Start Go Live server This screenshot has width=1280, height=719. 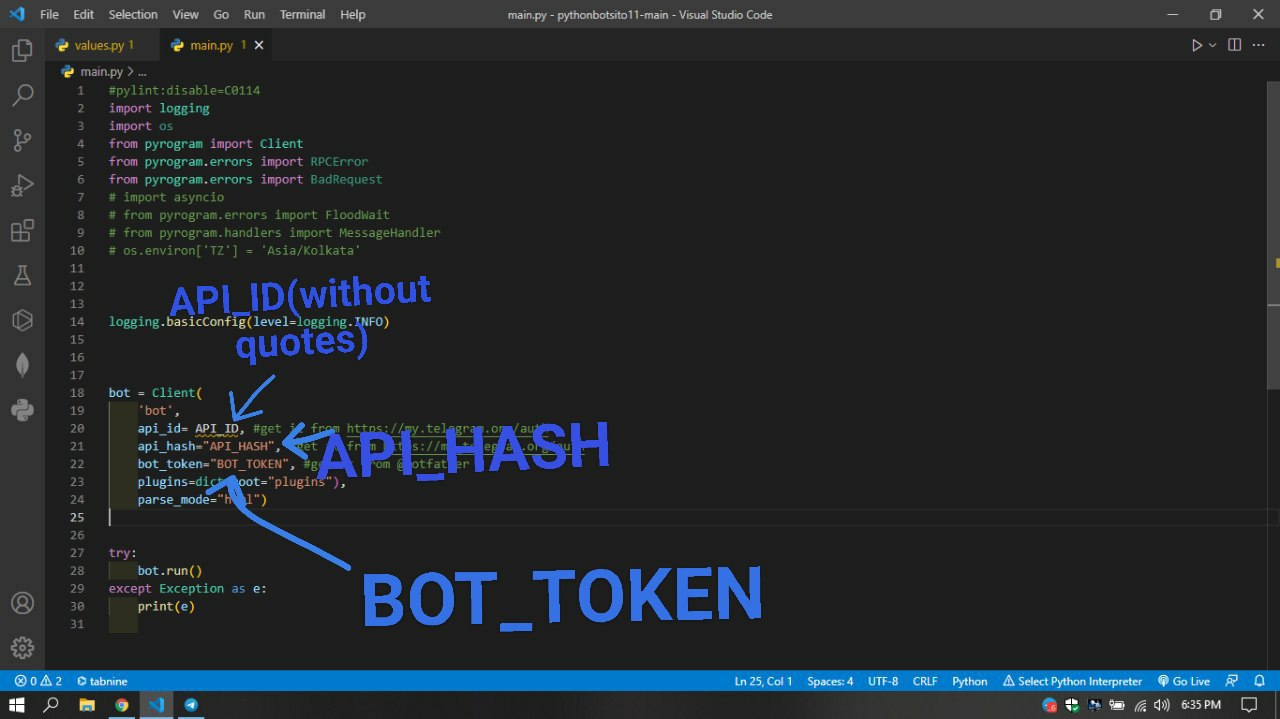(x=1183, y=681)
